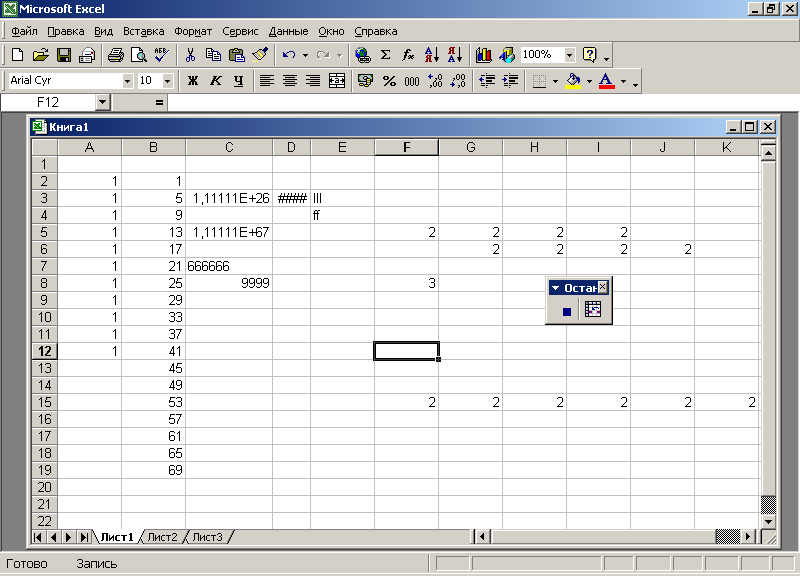Click the Copy icon
Viewport: 800px width, 576px height.
pyautogui.click(x=213, y=55)
